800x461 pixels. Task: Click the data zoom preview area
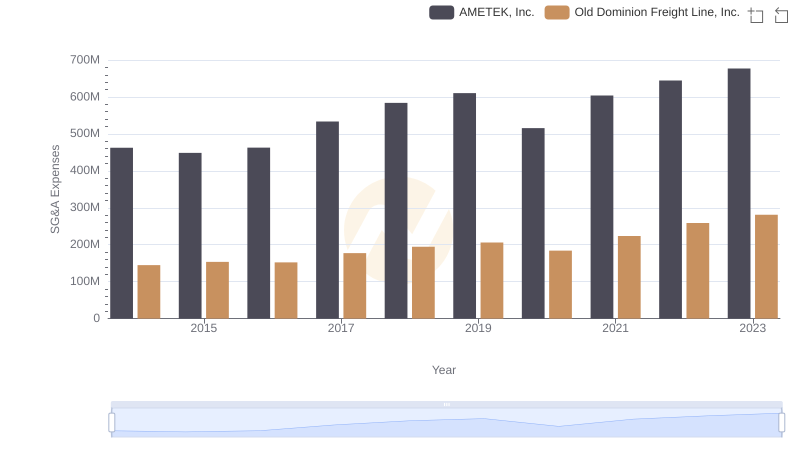(x=446, y=423)
